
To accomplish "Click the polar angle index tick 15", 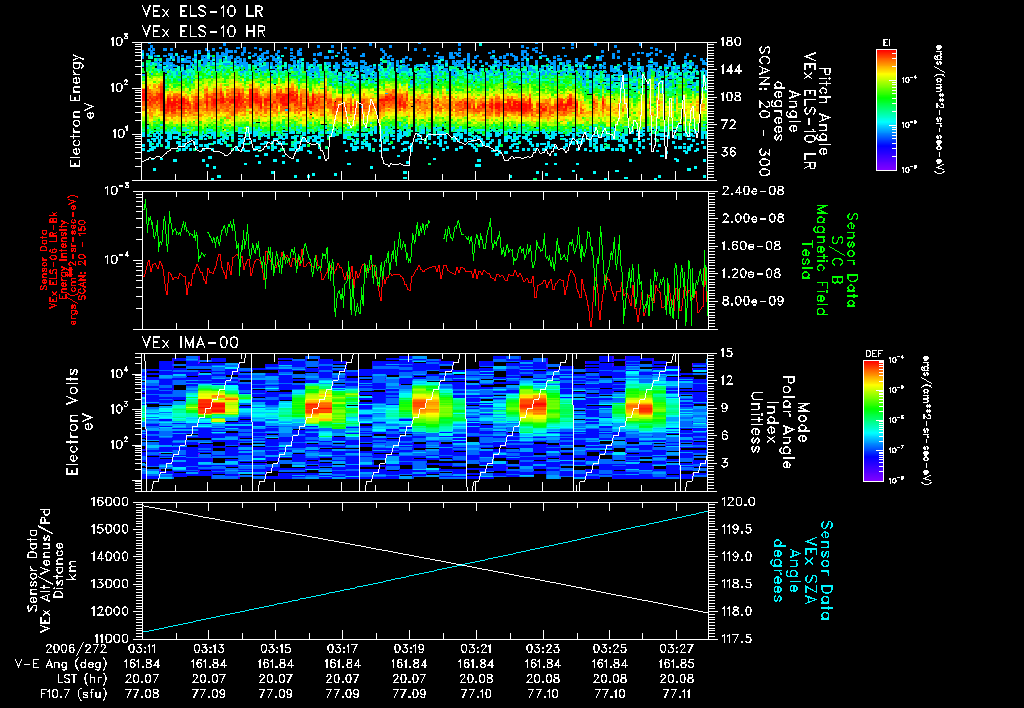I will (x=726, y=353).
